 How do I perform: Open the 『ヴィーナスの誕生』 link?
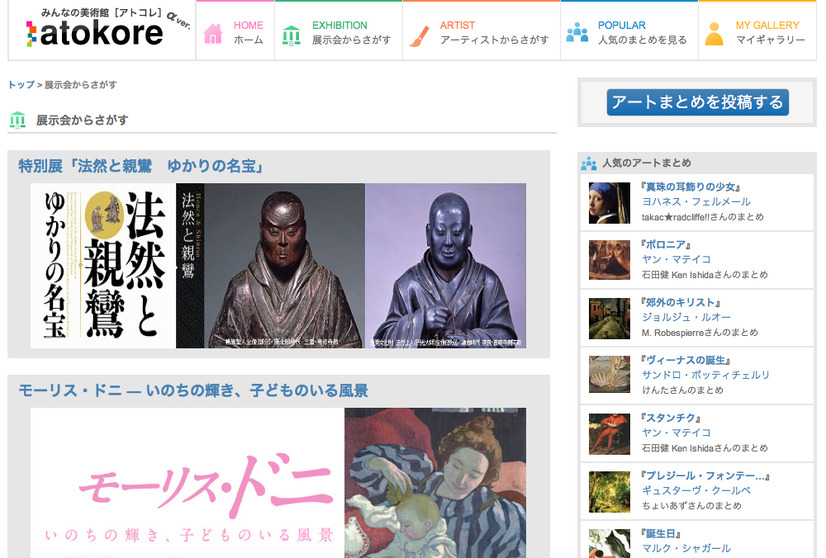point(685,360)
